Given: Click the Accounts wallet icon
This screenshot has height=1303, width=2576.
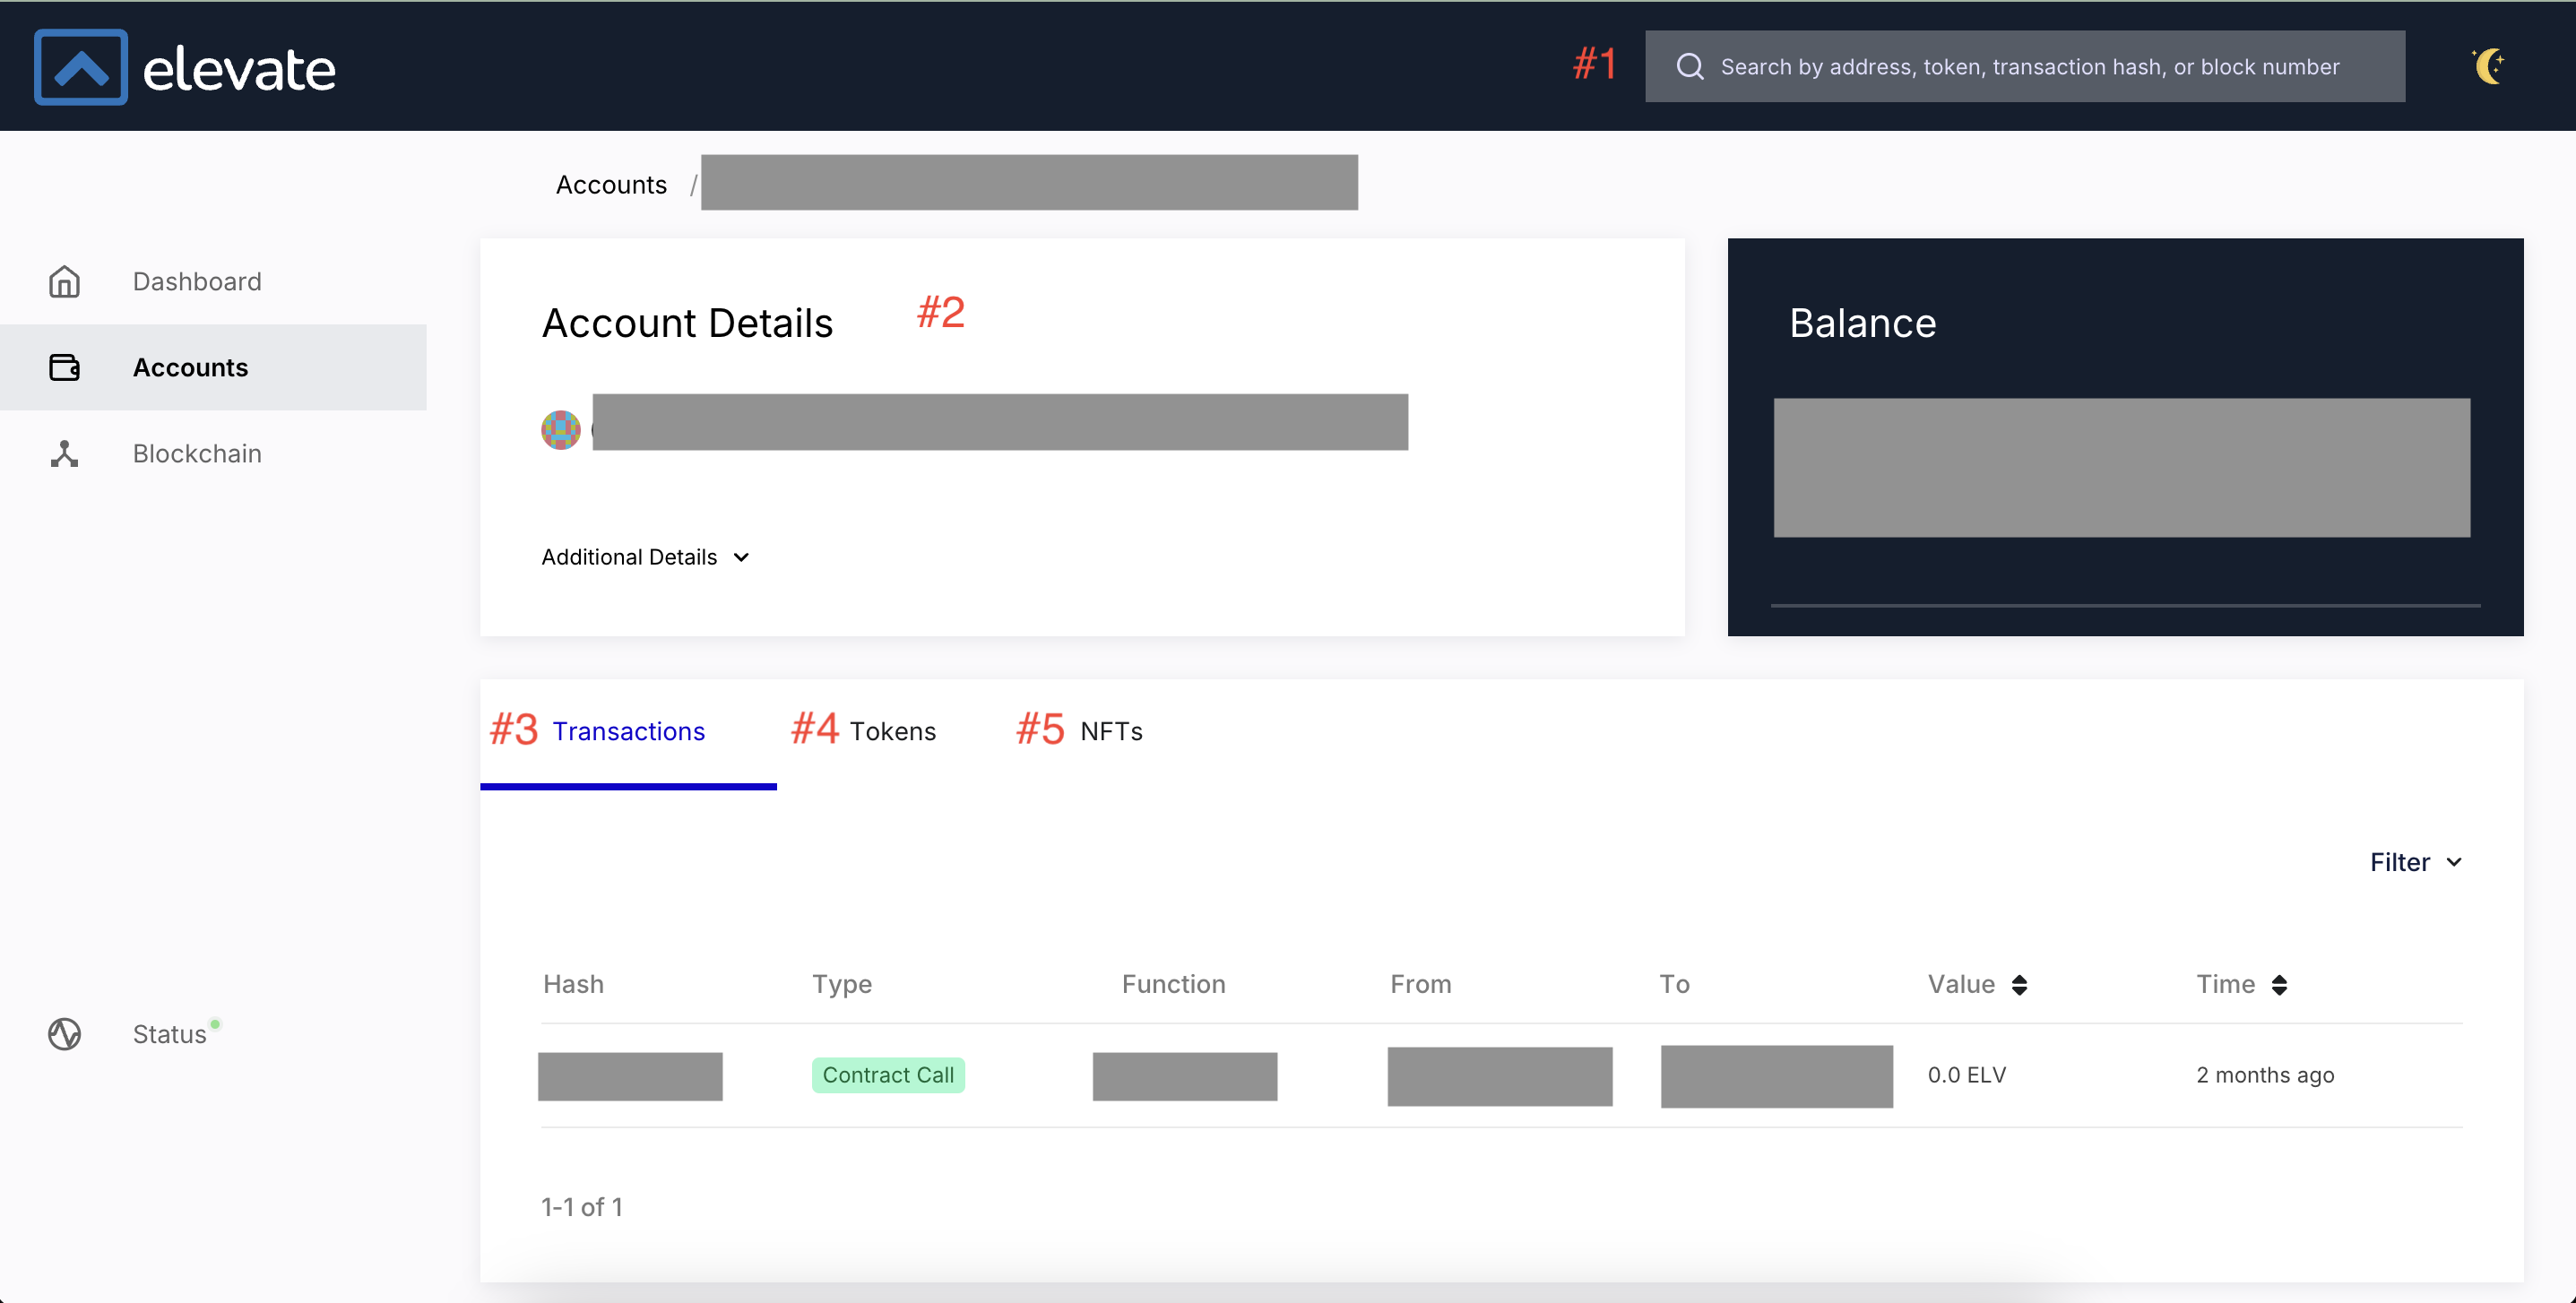Looking at the screenshot, I should coord(65,368).
